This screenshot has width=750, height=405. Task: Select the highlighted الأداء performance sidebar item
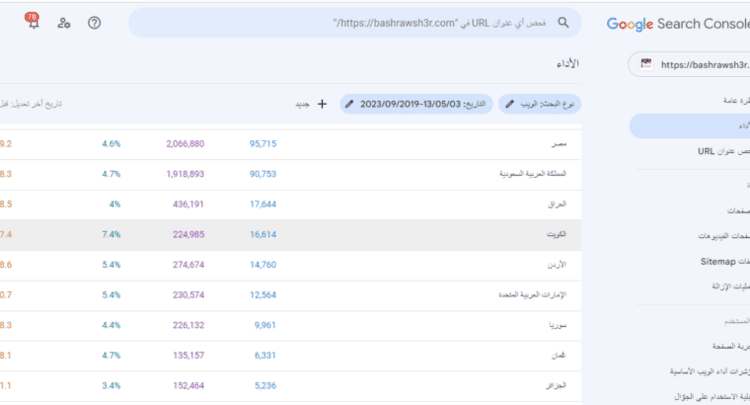click(689, 126)
